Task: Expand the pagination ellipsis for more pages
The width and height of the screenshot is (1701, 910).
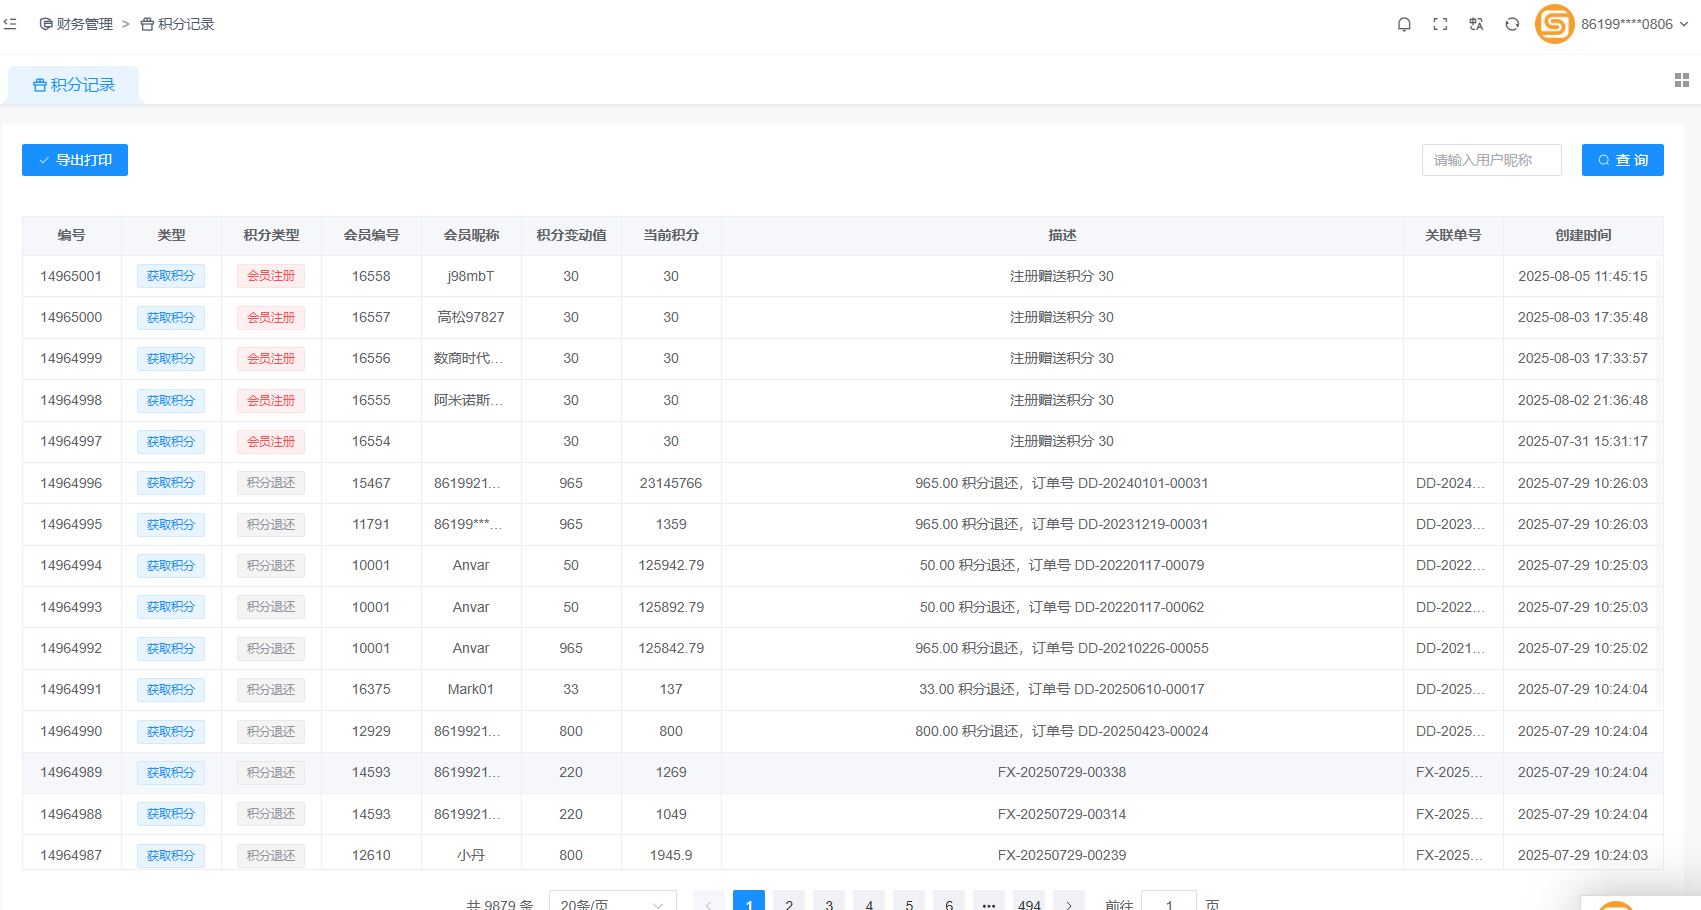Action: pos(989,902)
